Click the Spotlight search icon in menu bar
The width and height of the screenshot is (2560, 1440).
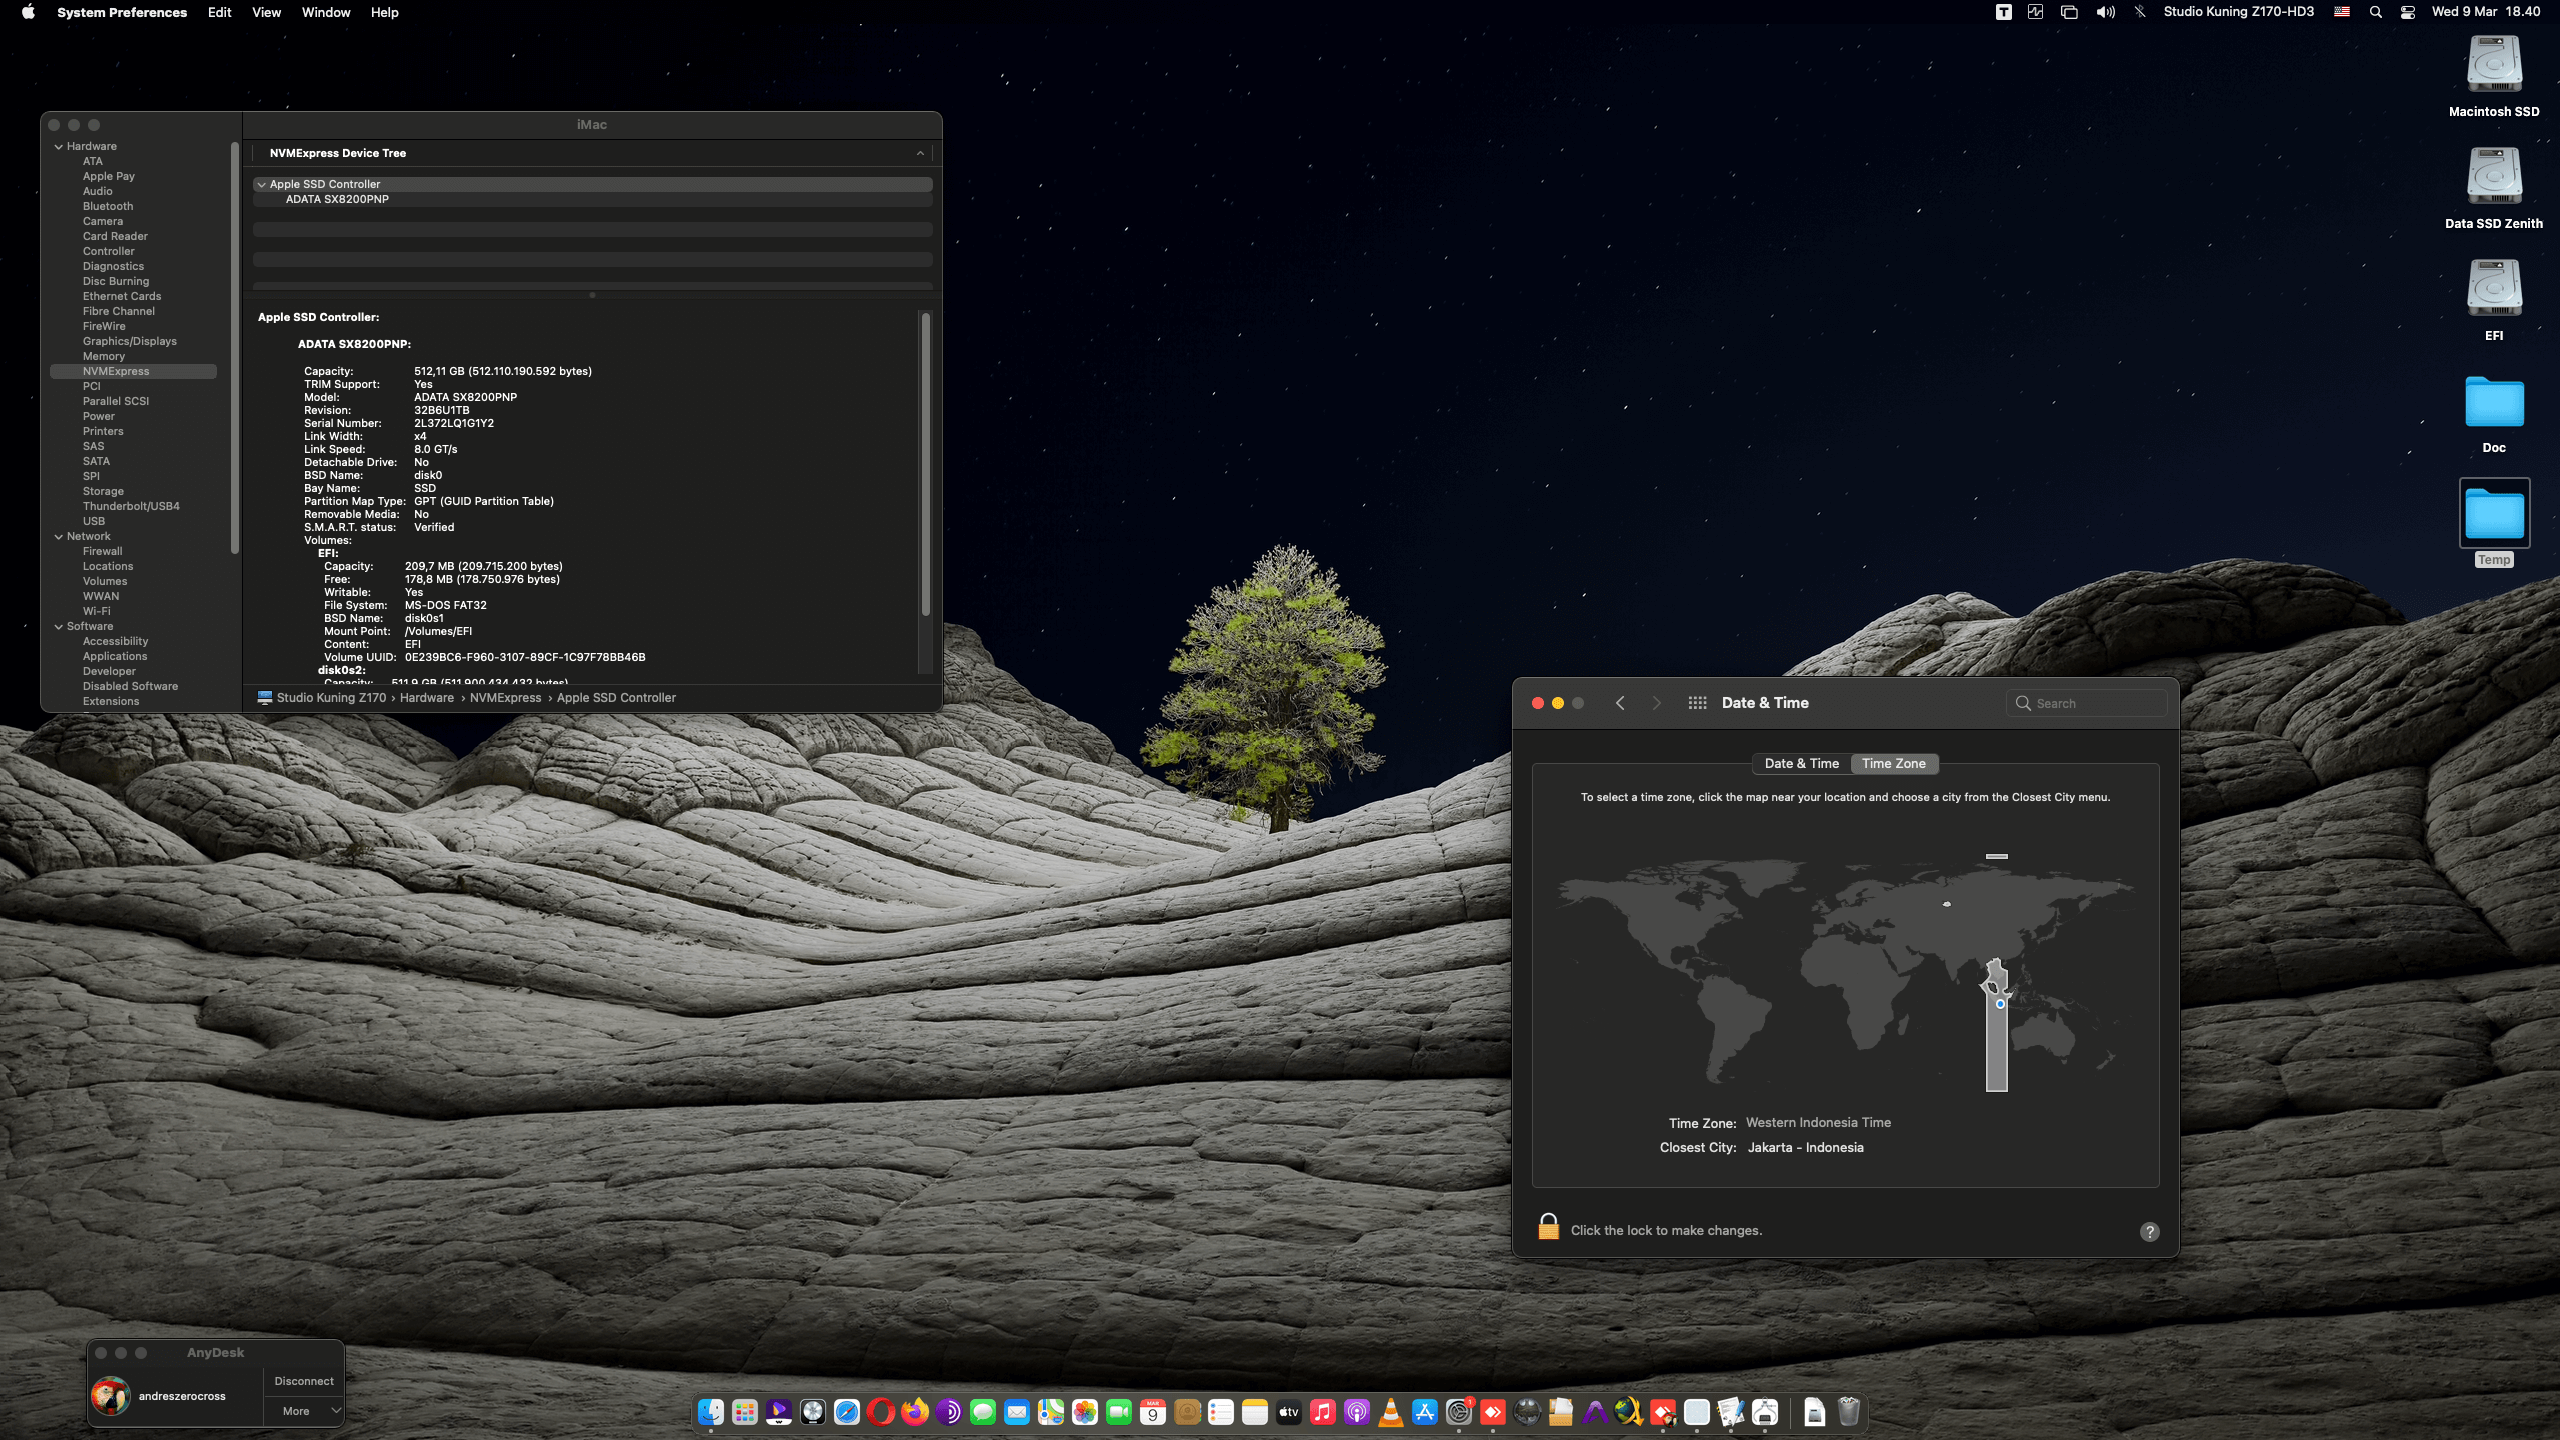click(2375, 12)
